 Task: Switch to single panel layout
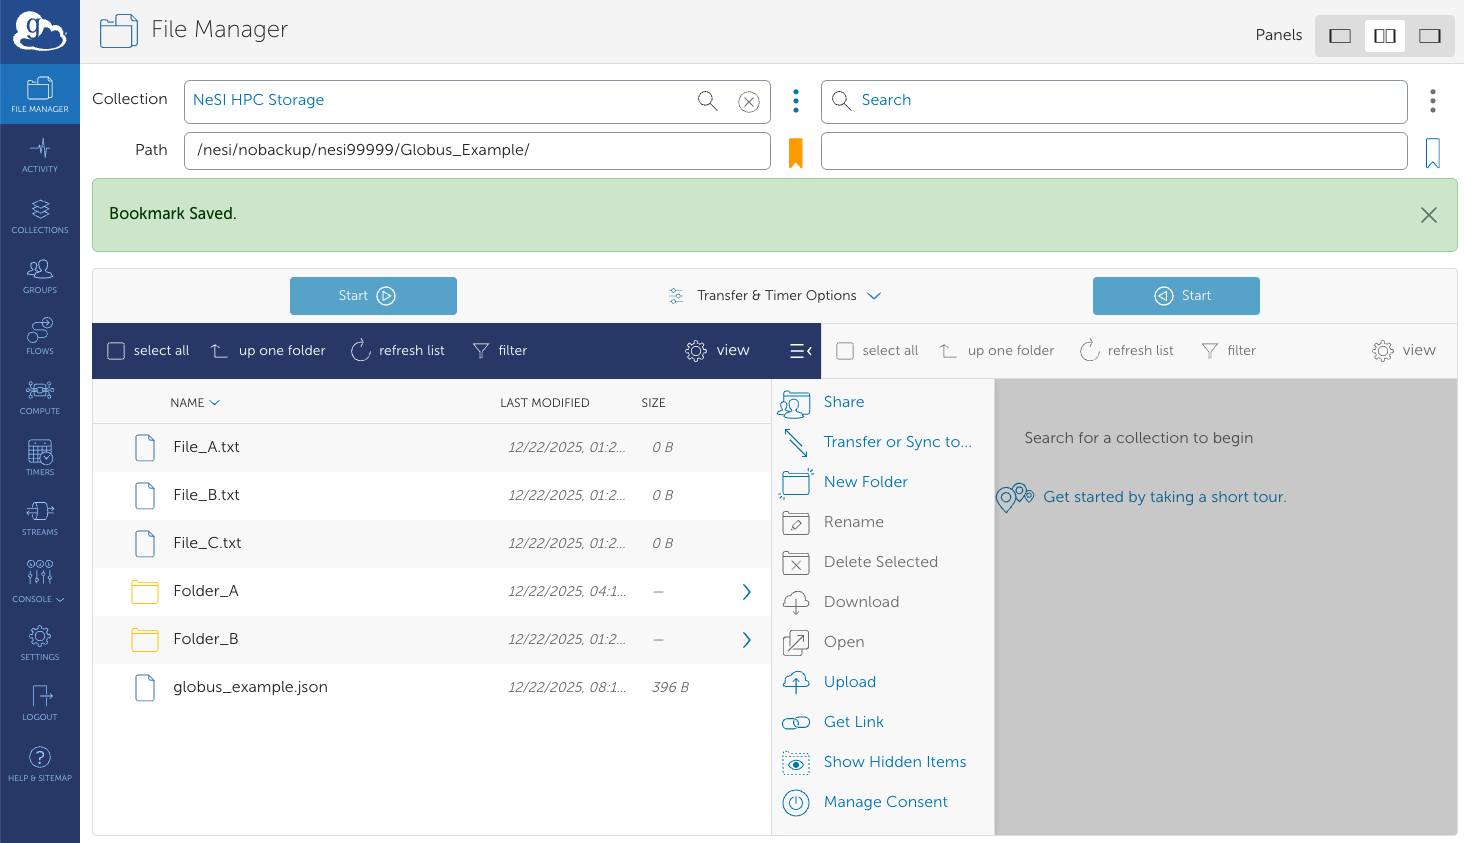point(1339,35)
